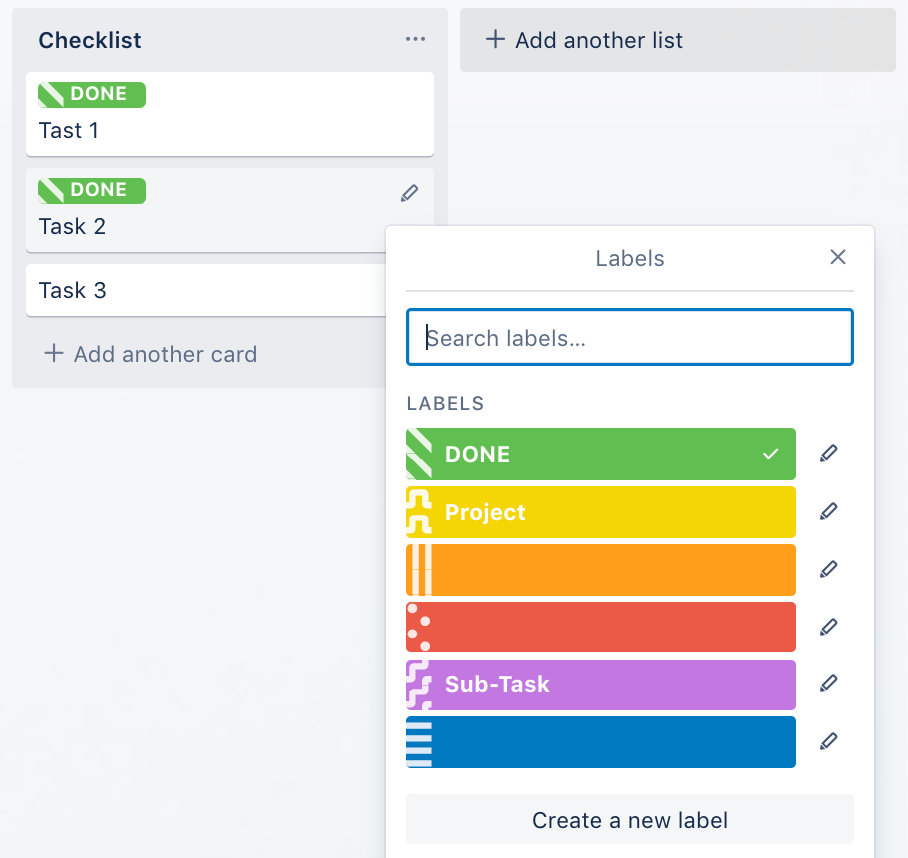Toggle the yellow Project label

600,512
